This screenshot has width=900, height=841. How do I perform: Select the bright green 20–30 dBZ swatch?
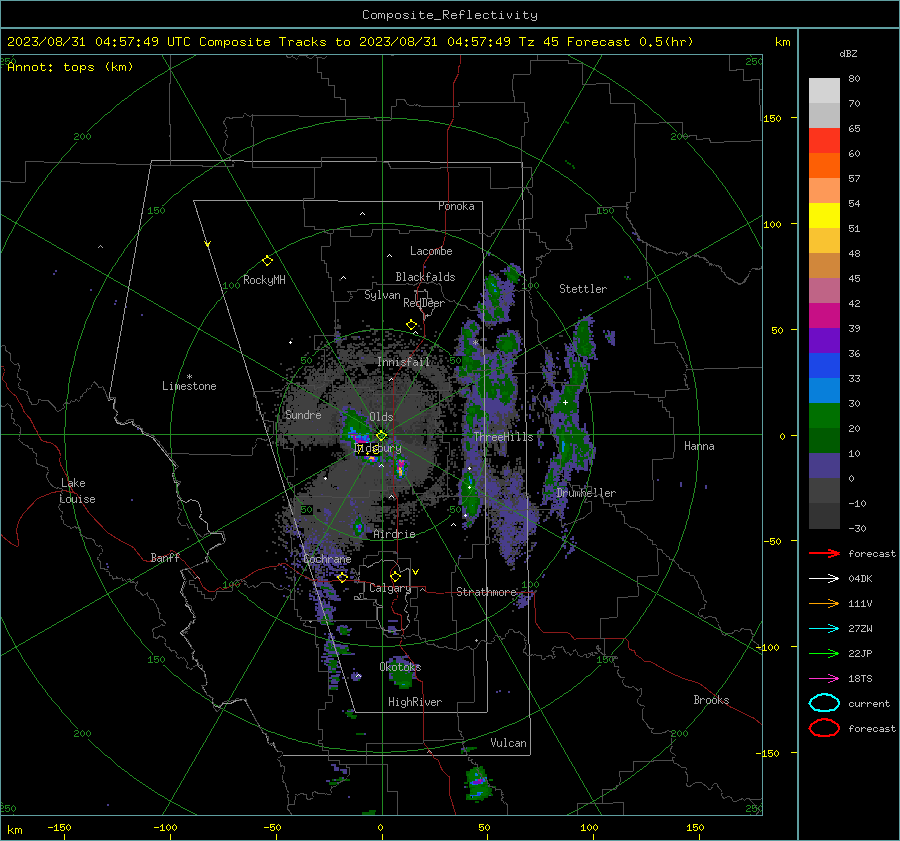[824, 416]
